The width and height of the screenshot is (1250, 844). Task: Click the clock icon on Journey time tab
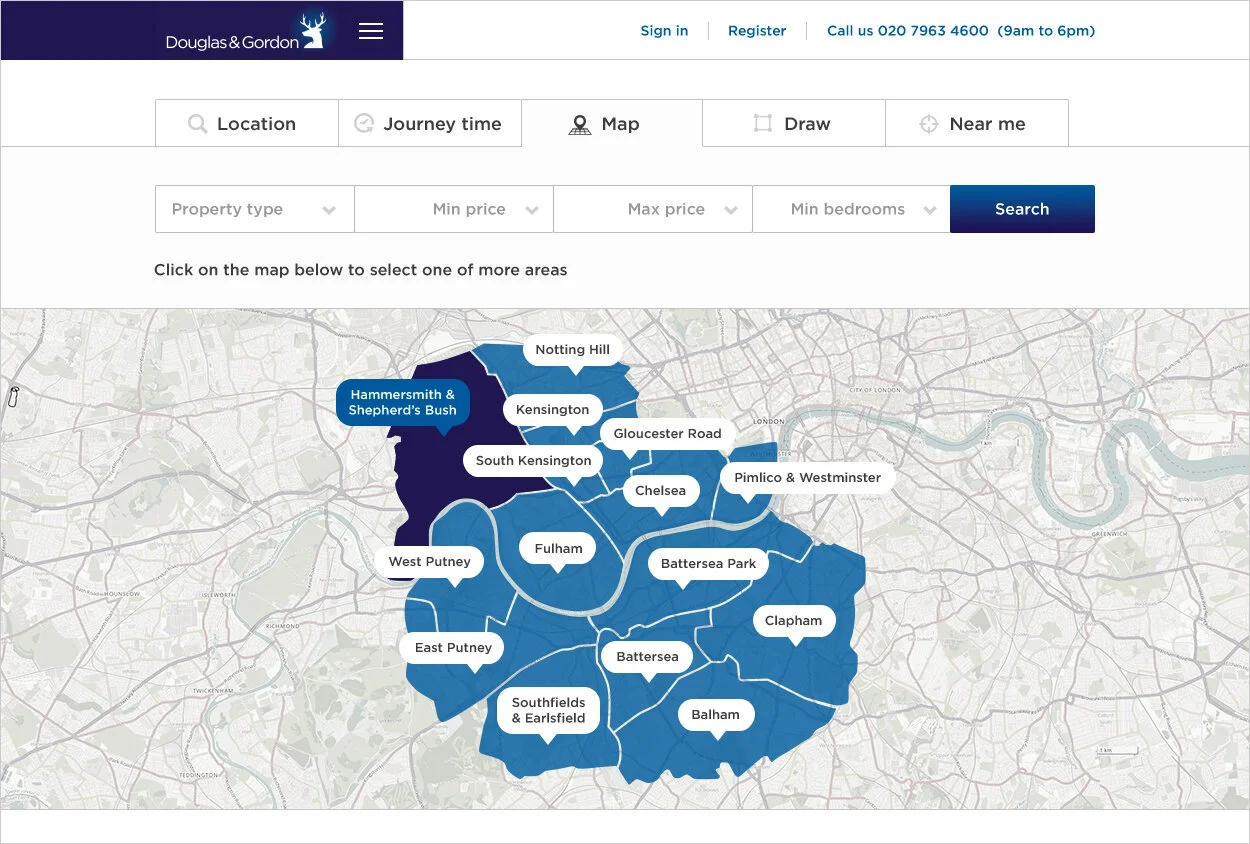coord(364,124)
